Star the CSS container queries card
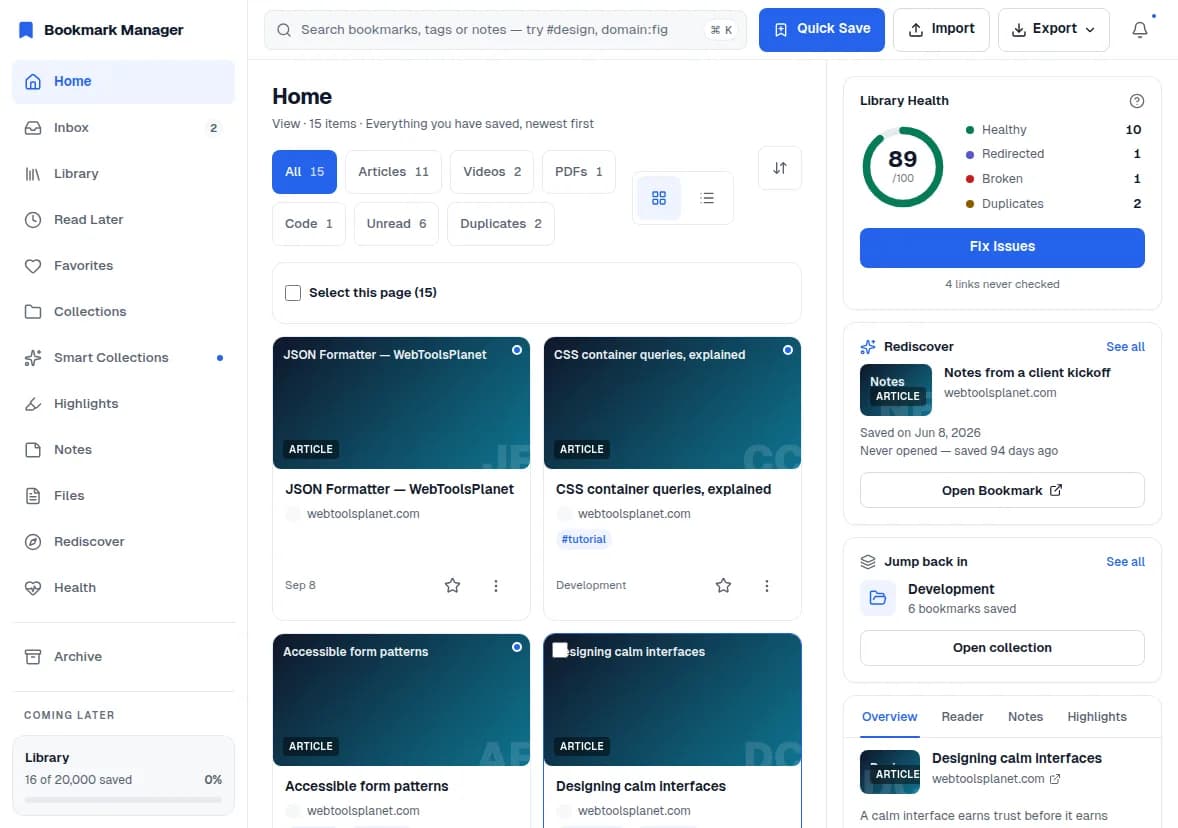The image size is (1178, 828). [x=723, y=585]
